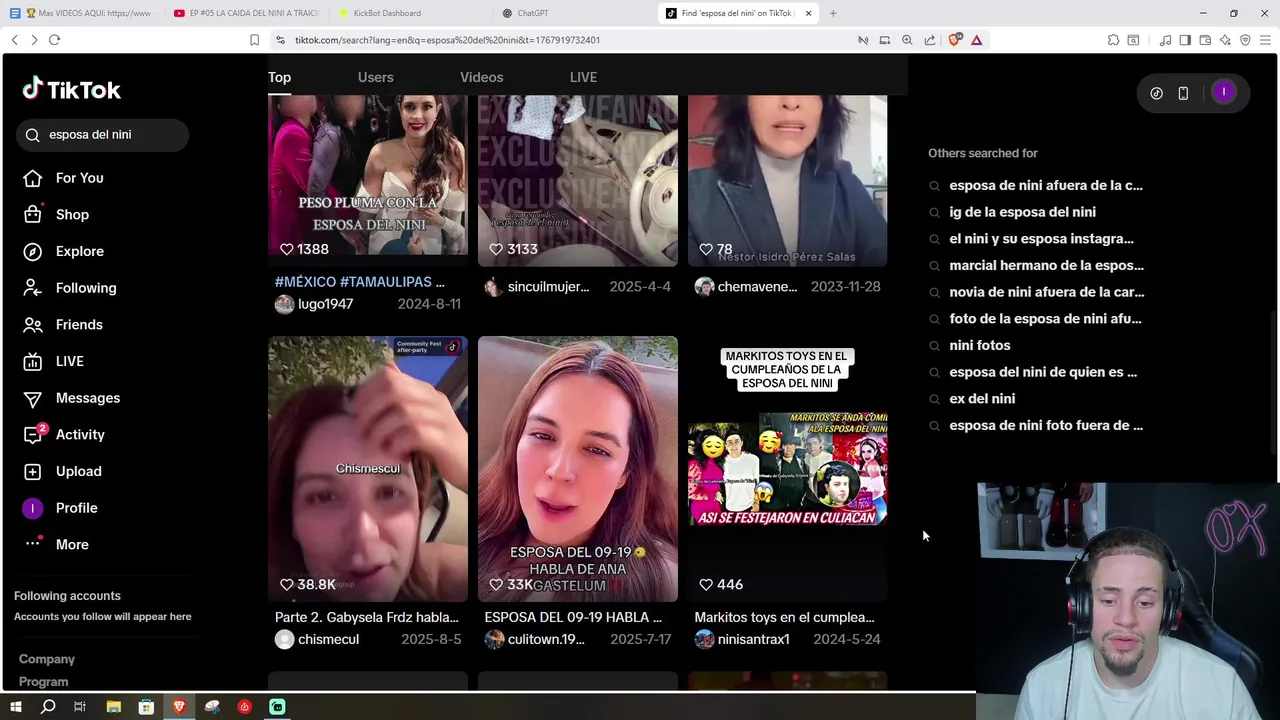
Task: Open suggestion 'ex del nini'
Action: click(982, 398)
